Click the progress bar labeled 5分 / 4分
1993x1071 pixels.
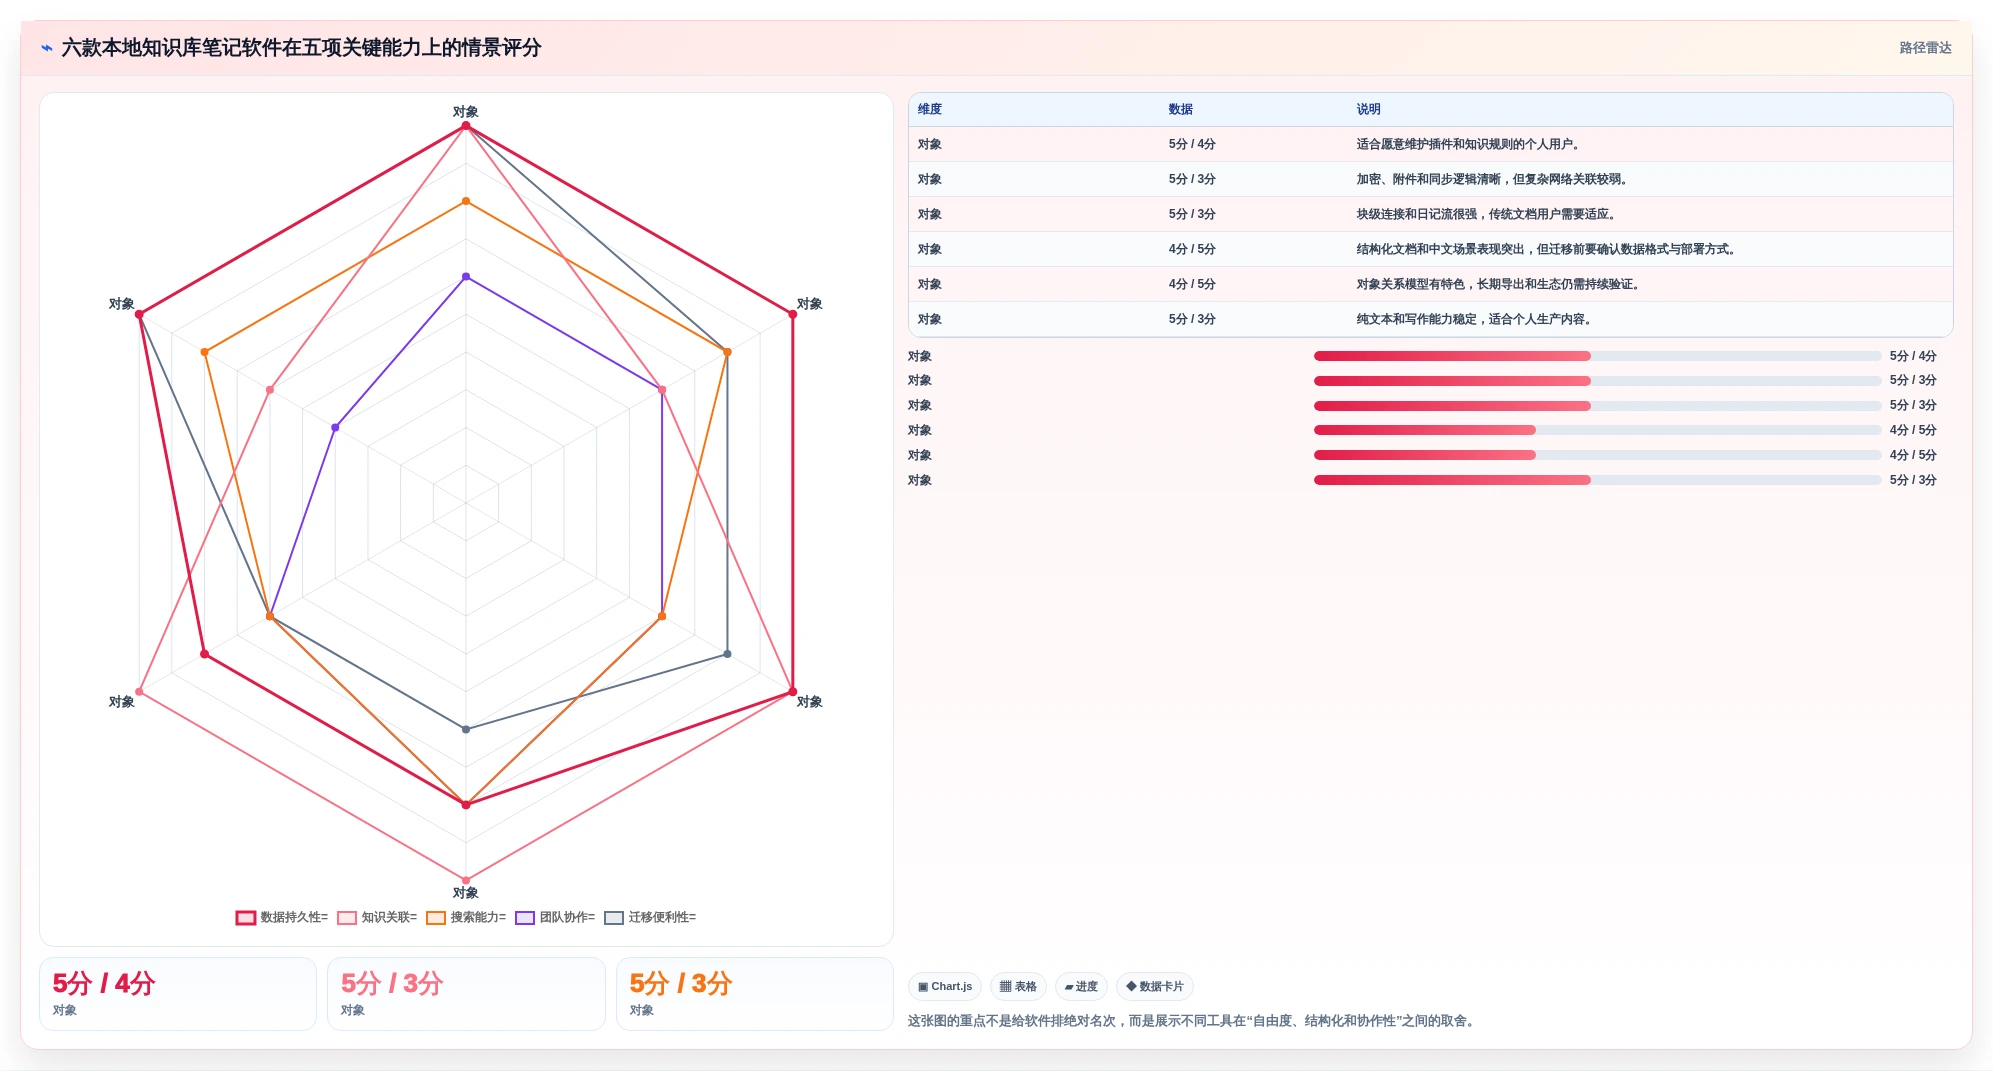click(1597, 356)
